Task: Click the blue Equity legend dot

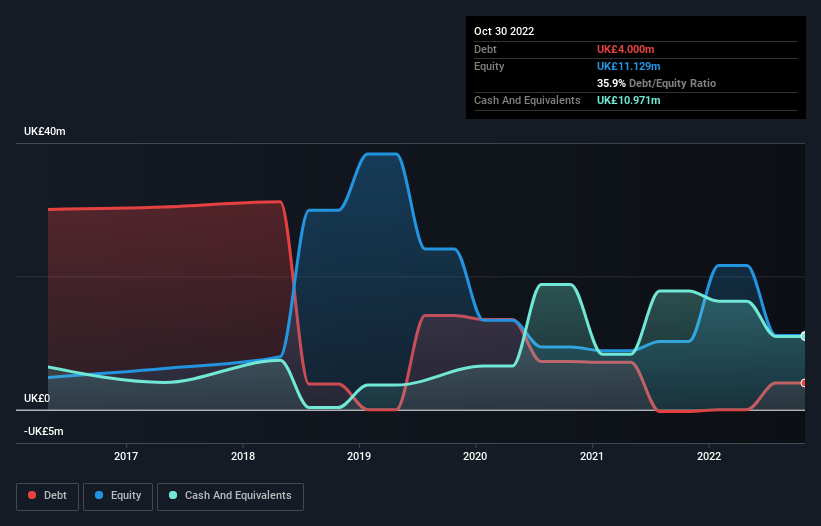Action: (99, 495)
